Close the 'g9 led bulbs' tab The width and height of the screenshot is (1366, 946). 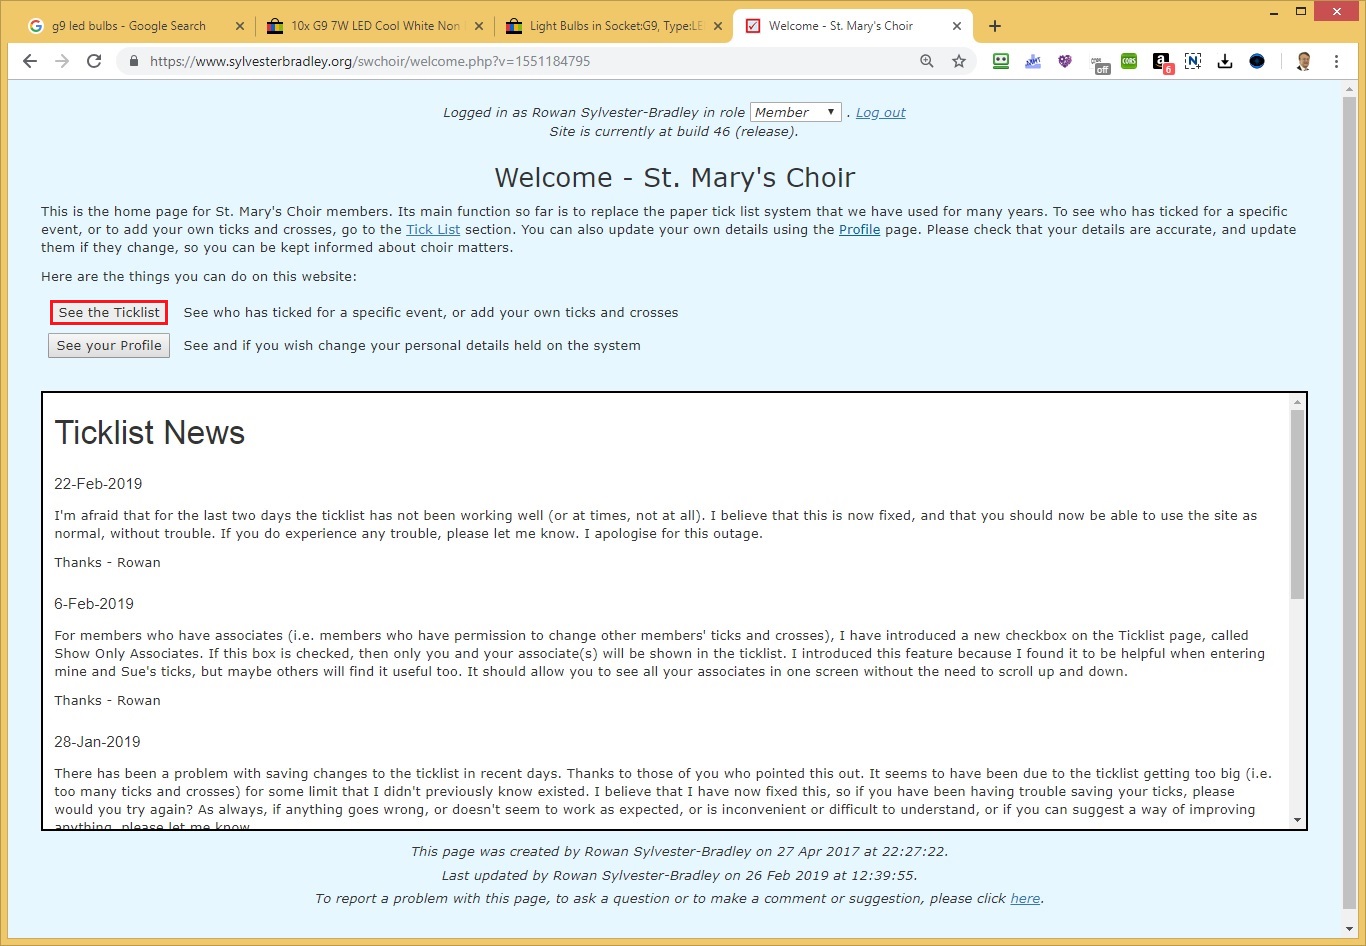(x=240, y=26)
